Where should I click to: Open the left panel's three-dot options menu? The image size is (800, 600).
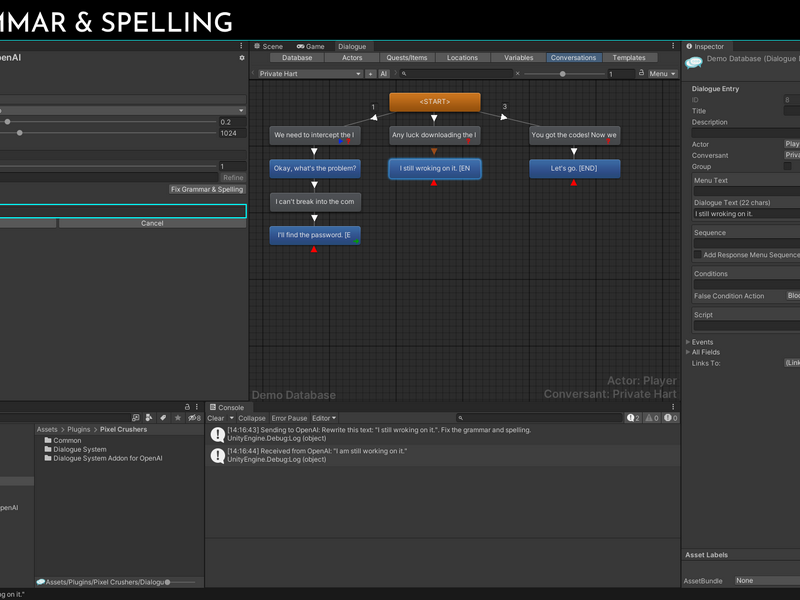(x=241, y=46)
